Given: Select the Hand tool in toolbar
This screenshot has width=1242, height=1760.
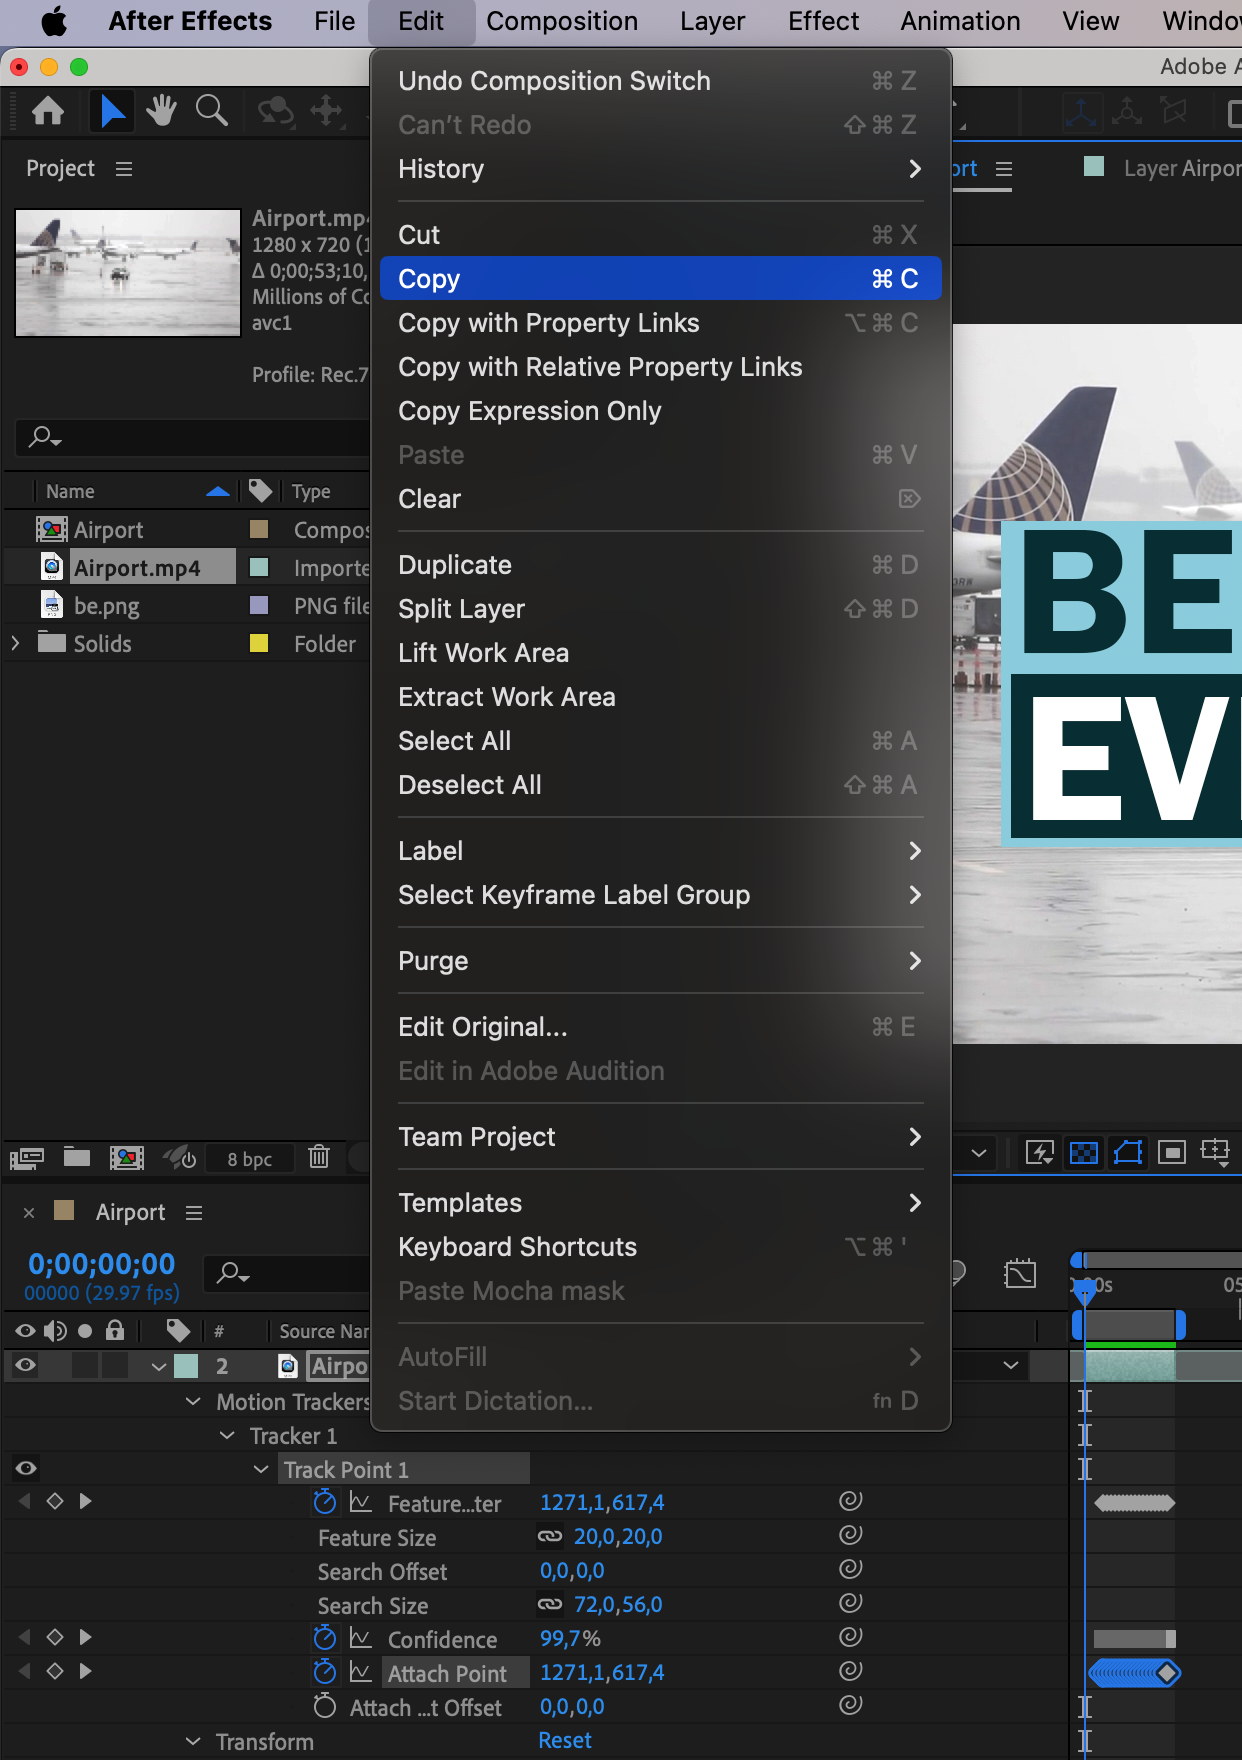Looking at the screenshot, I should 161,110.
